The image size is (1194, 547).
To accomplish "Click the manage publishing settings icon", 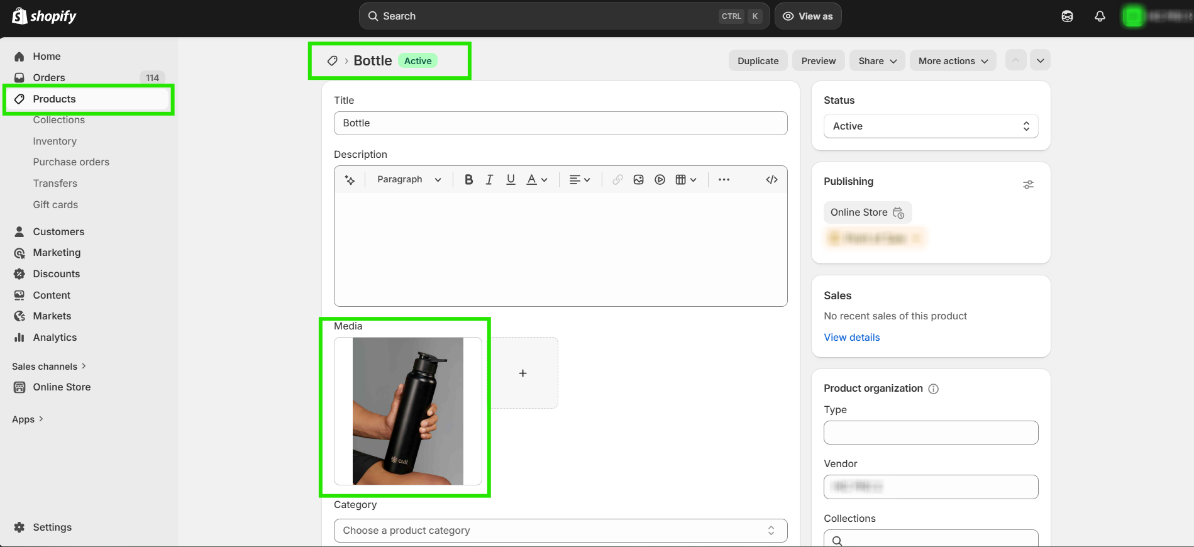I will tap(1028, 184).
